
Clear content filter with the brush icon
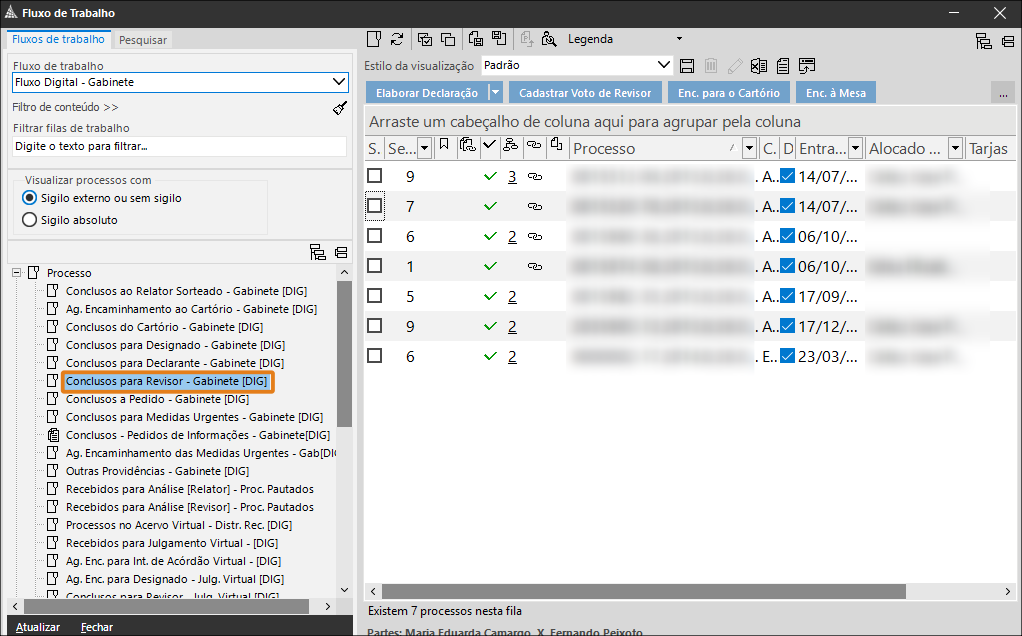[x=340, y=108]
